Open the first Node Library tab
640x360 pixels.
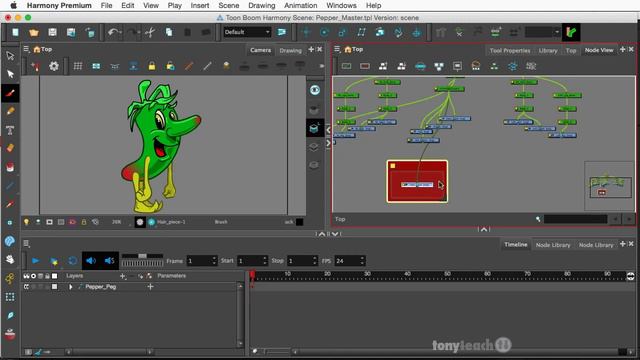pyautogui.click(x=553, y=245)
